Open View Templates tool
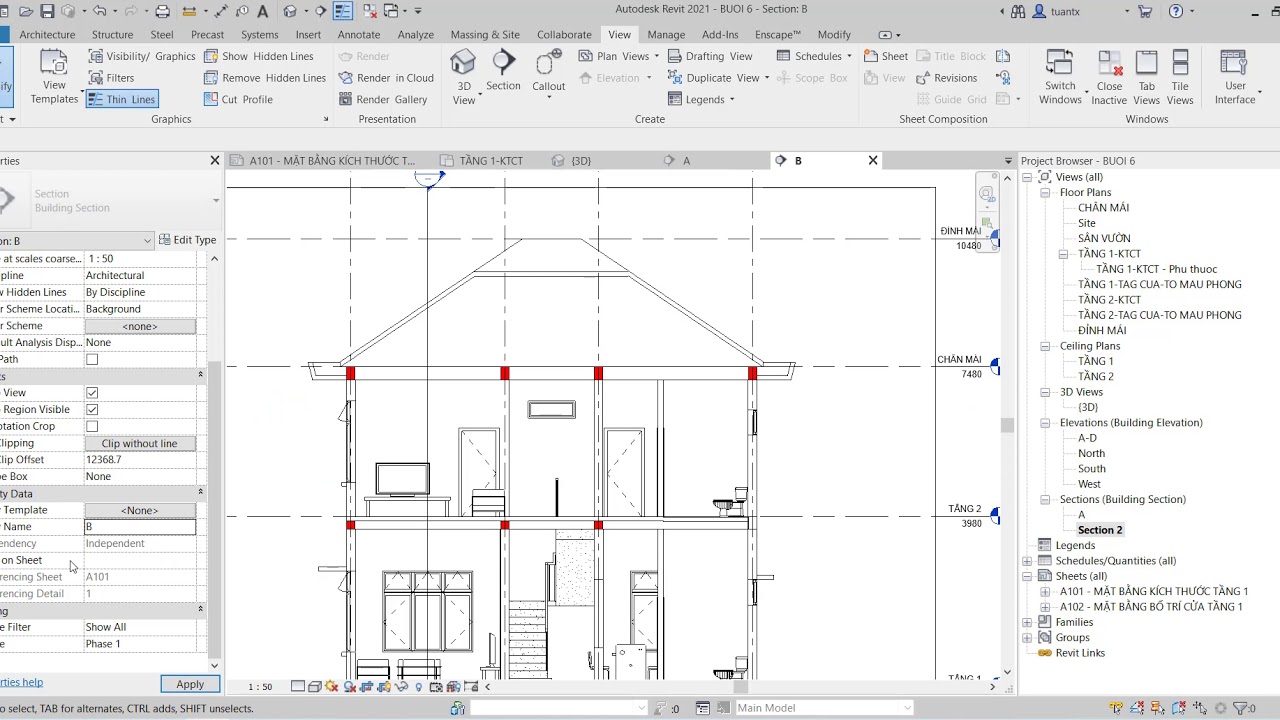 point(54,77)
